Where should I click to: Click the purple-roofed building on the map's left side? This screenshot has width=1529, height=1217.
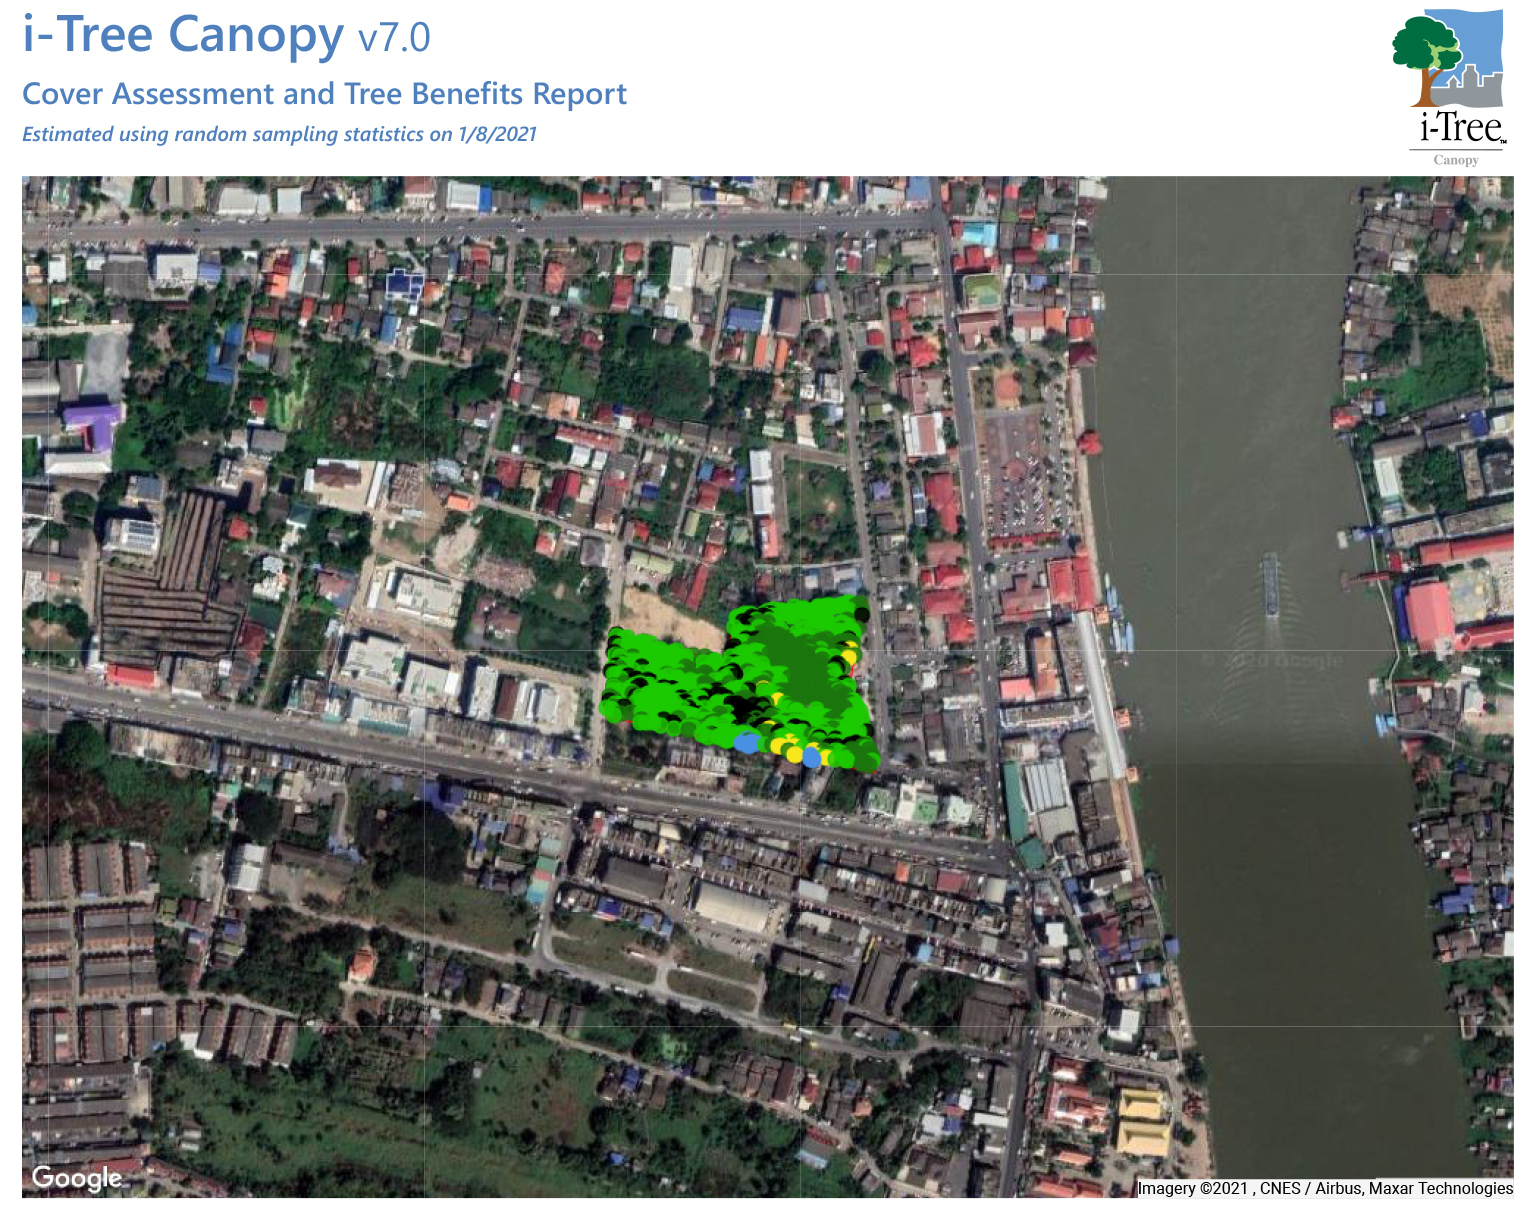(93, 424)
